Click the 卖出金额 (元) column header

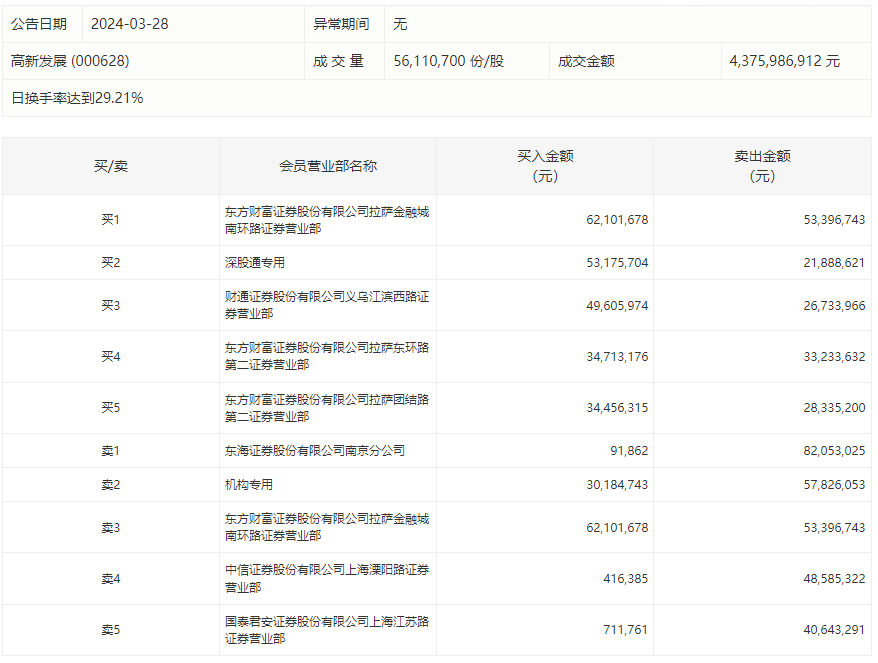click(762, 166)
